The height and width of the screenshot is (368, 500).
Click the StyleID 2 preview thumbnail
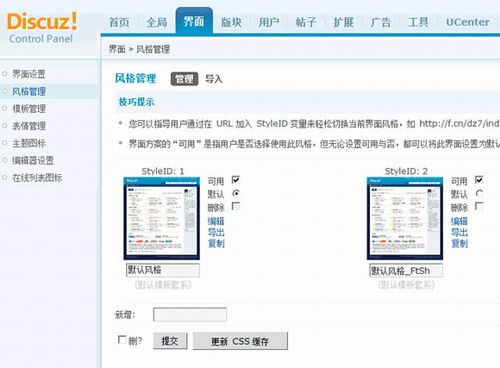point(405,218)
